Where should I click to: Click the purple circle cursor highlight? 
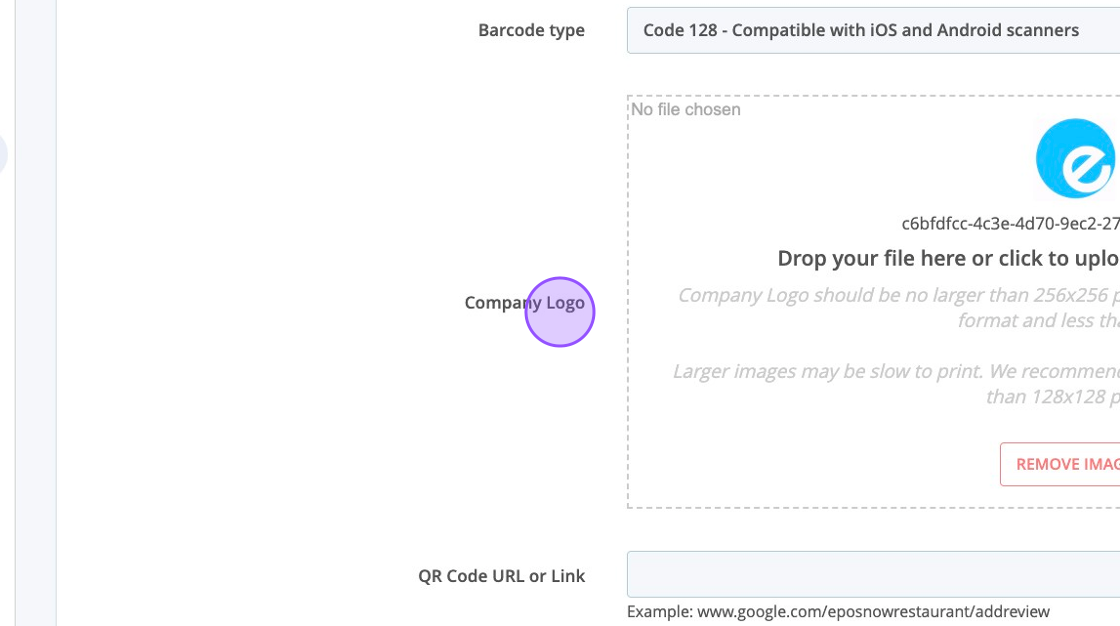pyautogui.click(x=560, y=312)
